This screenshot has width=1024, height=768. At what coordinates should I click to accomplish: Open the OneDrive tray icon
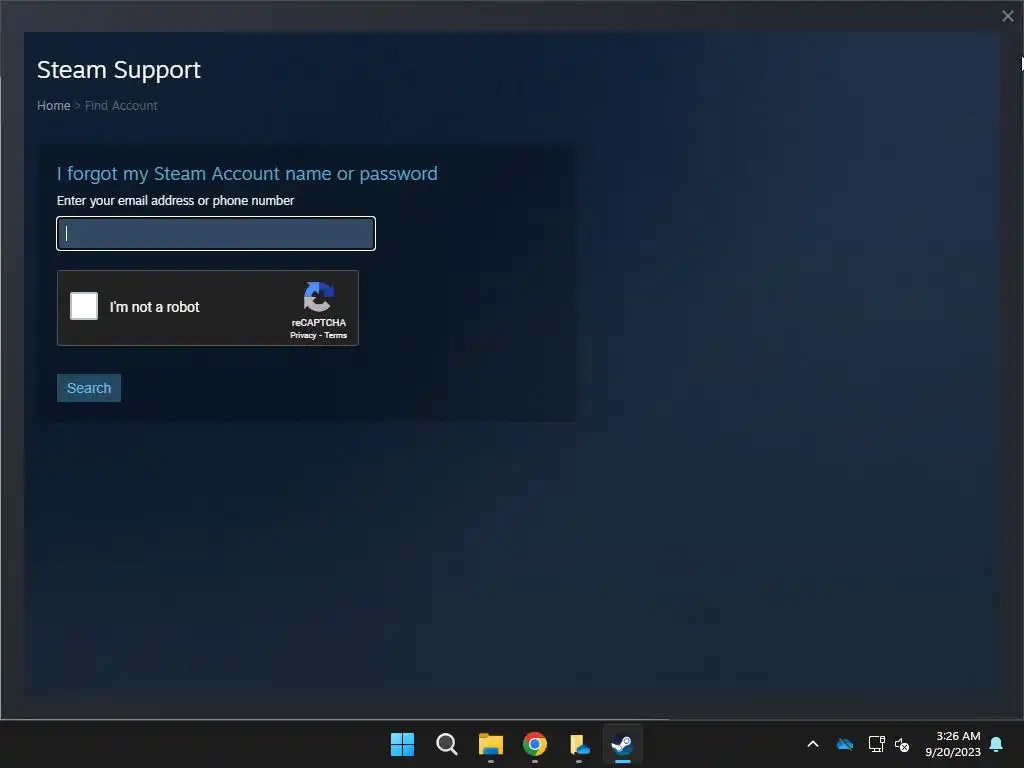pos(845,744)
